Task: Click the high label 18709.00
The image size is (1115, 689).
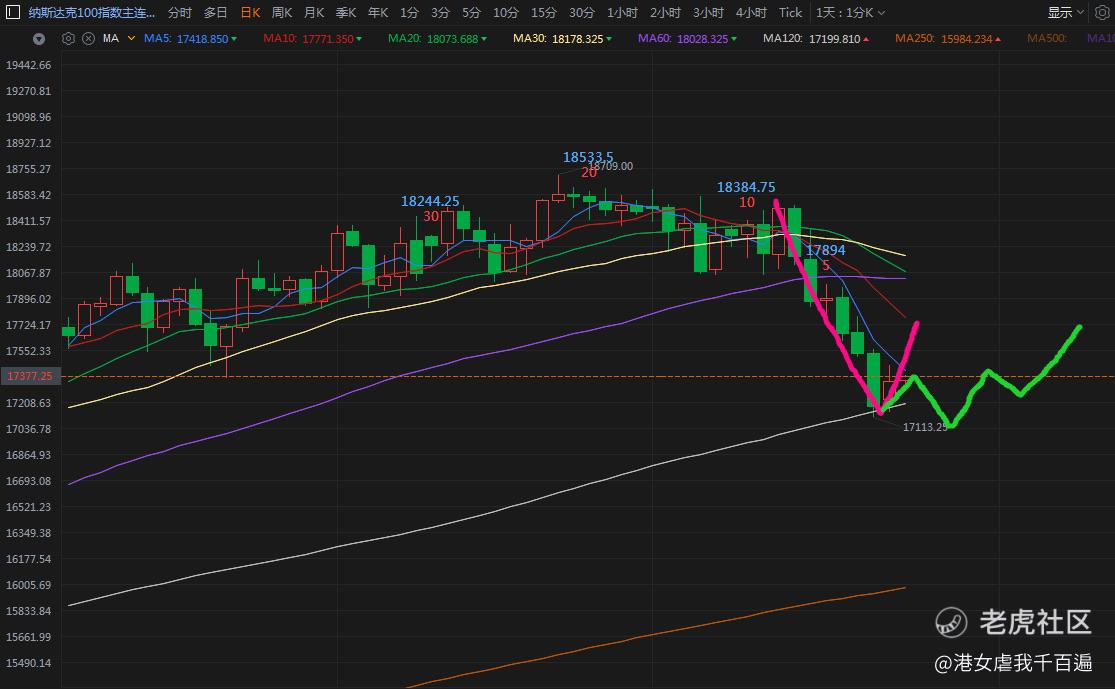Action: click(611, 166)
